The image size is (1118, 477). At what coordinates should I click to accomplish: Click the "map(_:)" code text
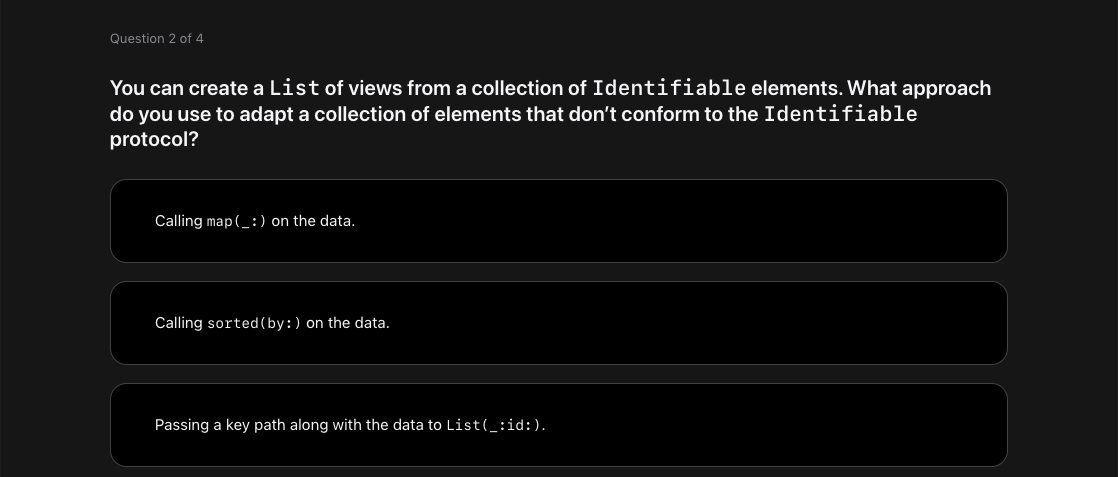click(x=237, y=221)
